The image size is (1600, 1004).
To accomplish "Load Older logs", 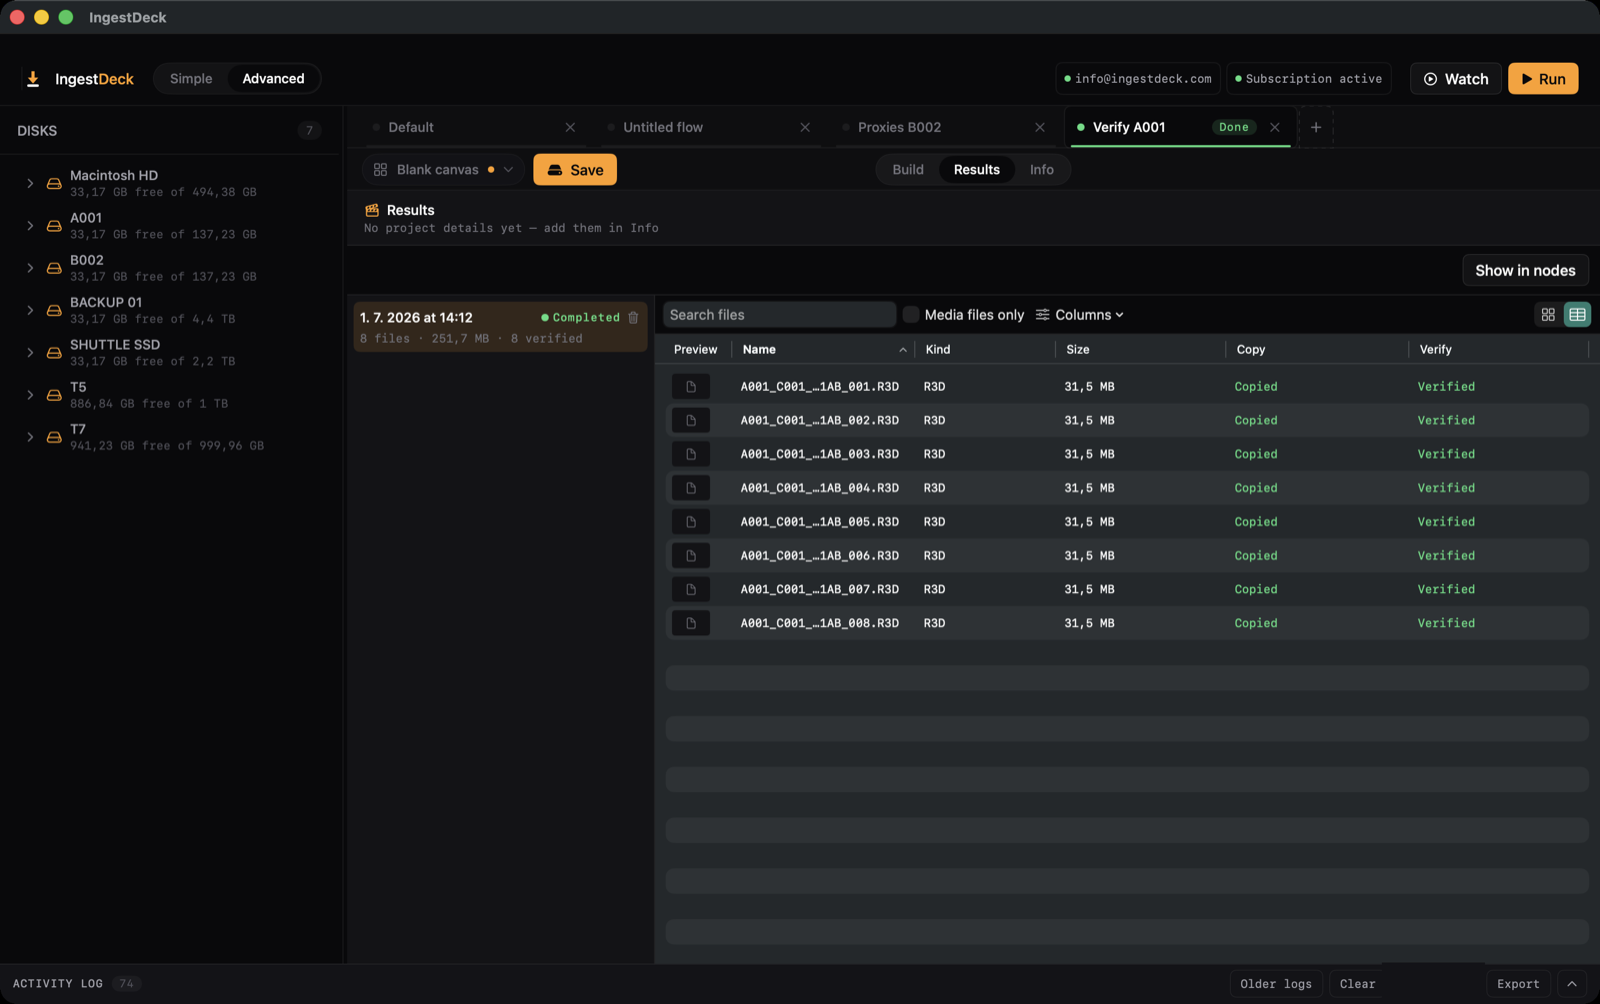I will click(x=1276, y=984).
